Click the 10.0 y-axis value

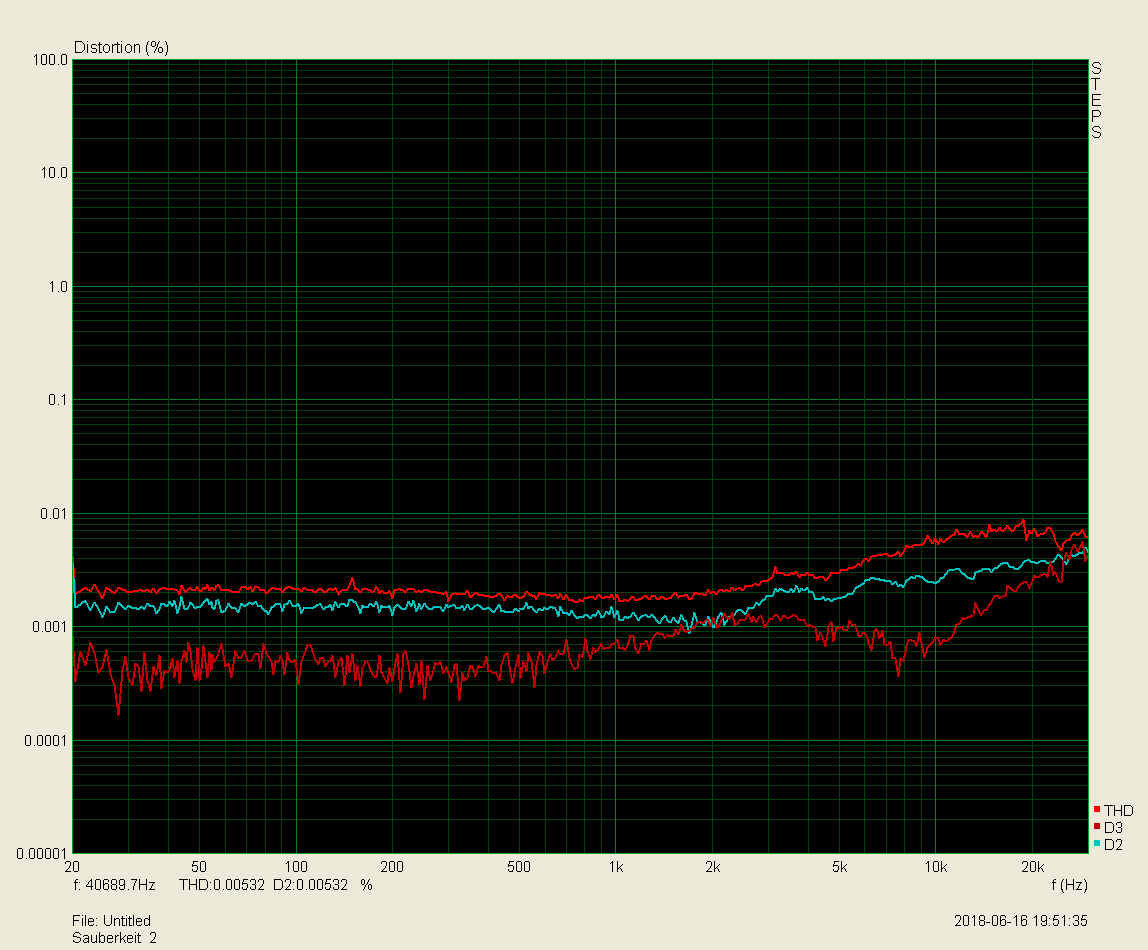point(53,173)
